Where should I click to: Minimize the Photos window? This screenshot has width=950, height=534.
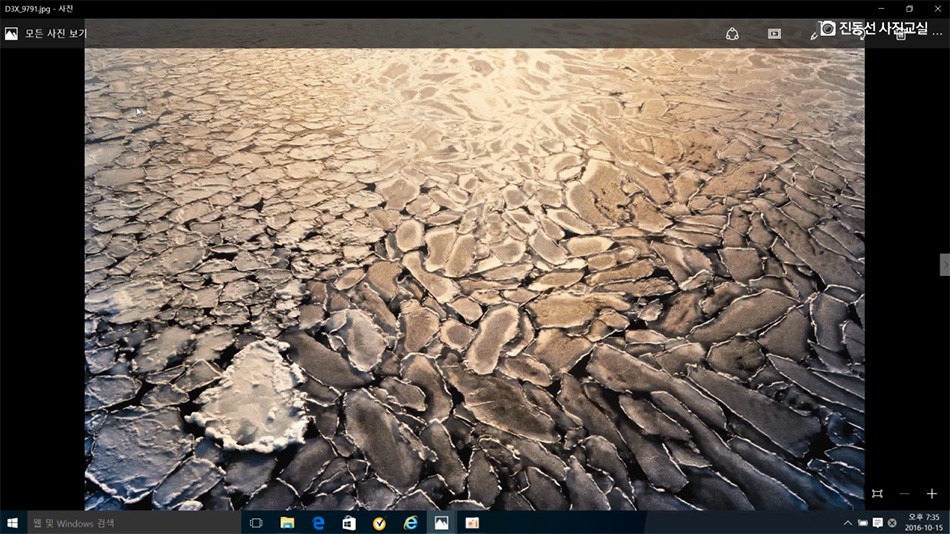[882, 8]
